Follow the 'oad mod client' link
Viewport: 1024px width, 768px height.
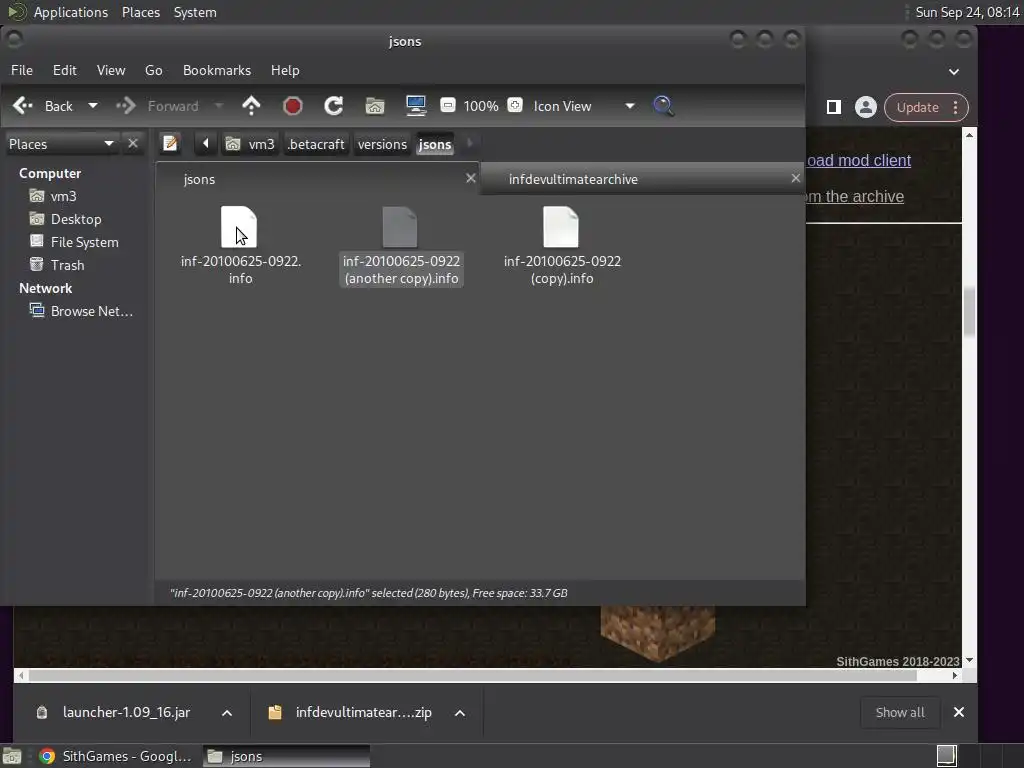(859, 160)
